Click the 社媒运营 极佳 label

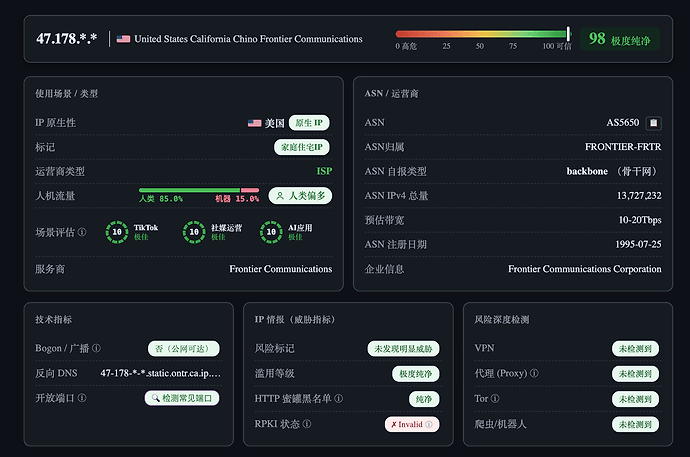218,237
